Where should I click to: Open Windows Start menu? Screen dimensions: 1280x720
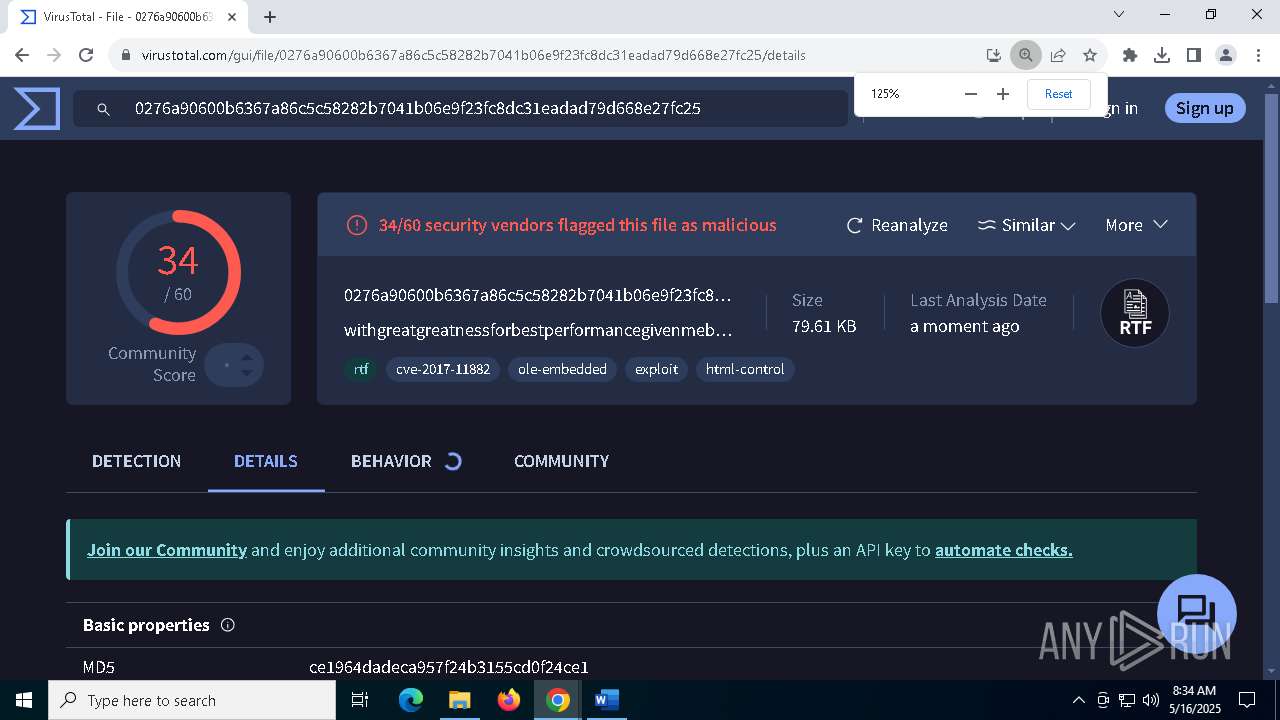(24, 700)
